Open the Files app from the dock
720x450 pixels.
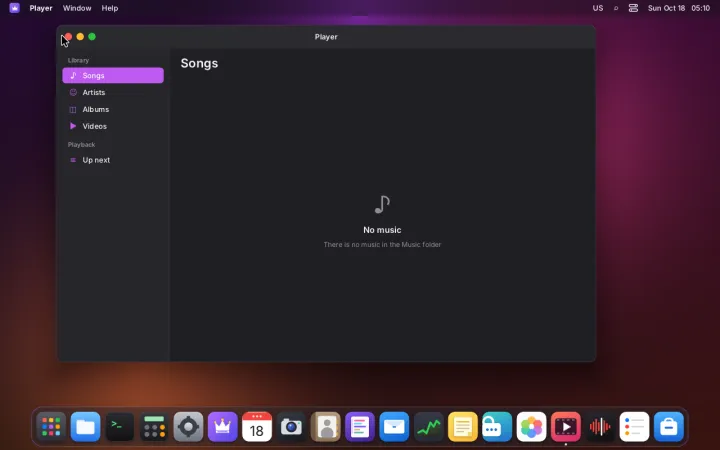point(85,427)
